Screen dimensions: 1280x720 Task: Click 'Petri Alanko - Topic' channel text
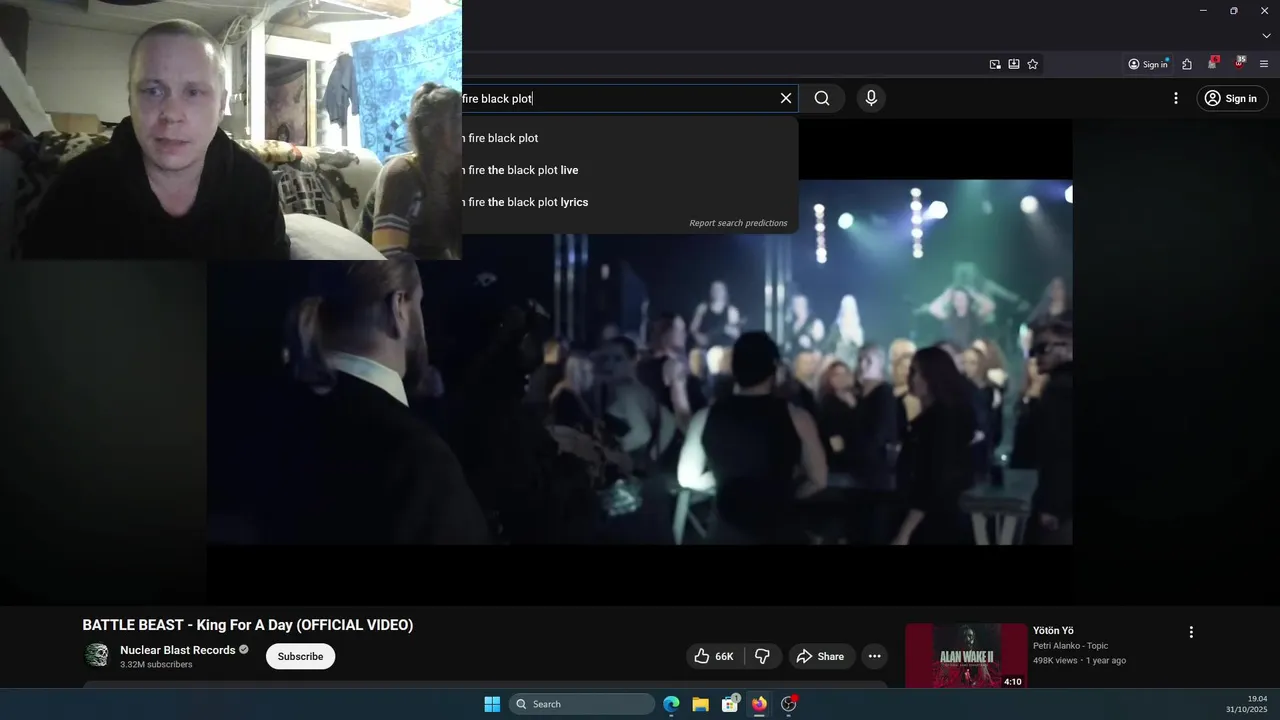point(1070,646)
